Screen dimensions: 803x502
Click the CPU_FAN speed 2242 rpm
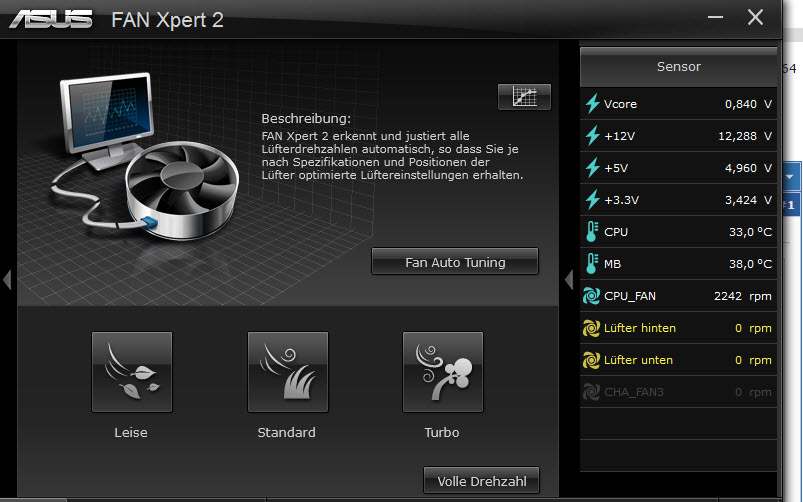click(x=743, y=296)
